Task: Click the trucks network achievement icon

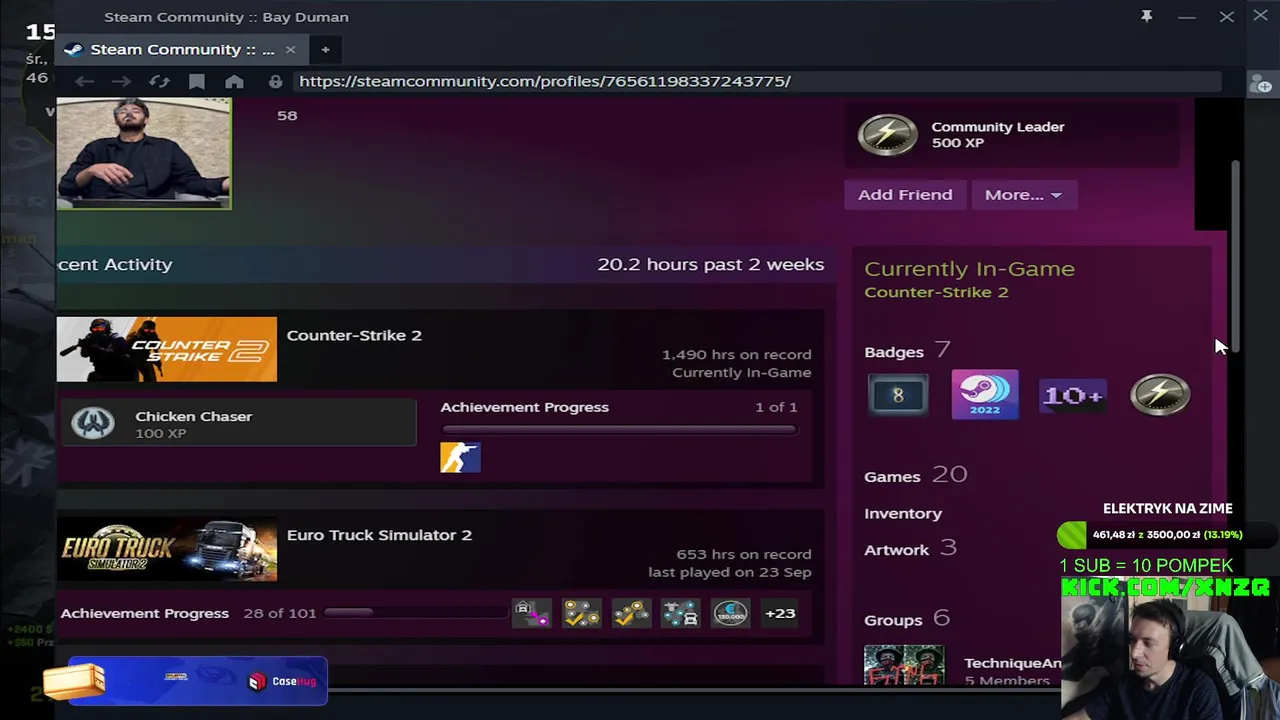Action: [x=680, y=613]
